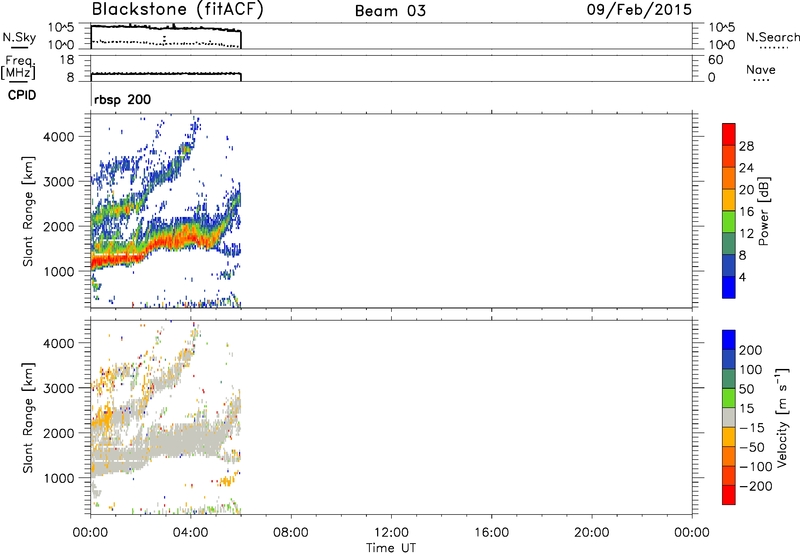Click the 28 label on power colorbar
Screen dimensions: 800x554
click(746, 146)
